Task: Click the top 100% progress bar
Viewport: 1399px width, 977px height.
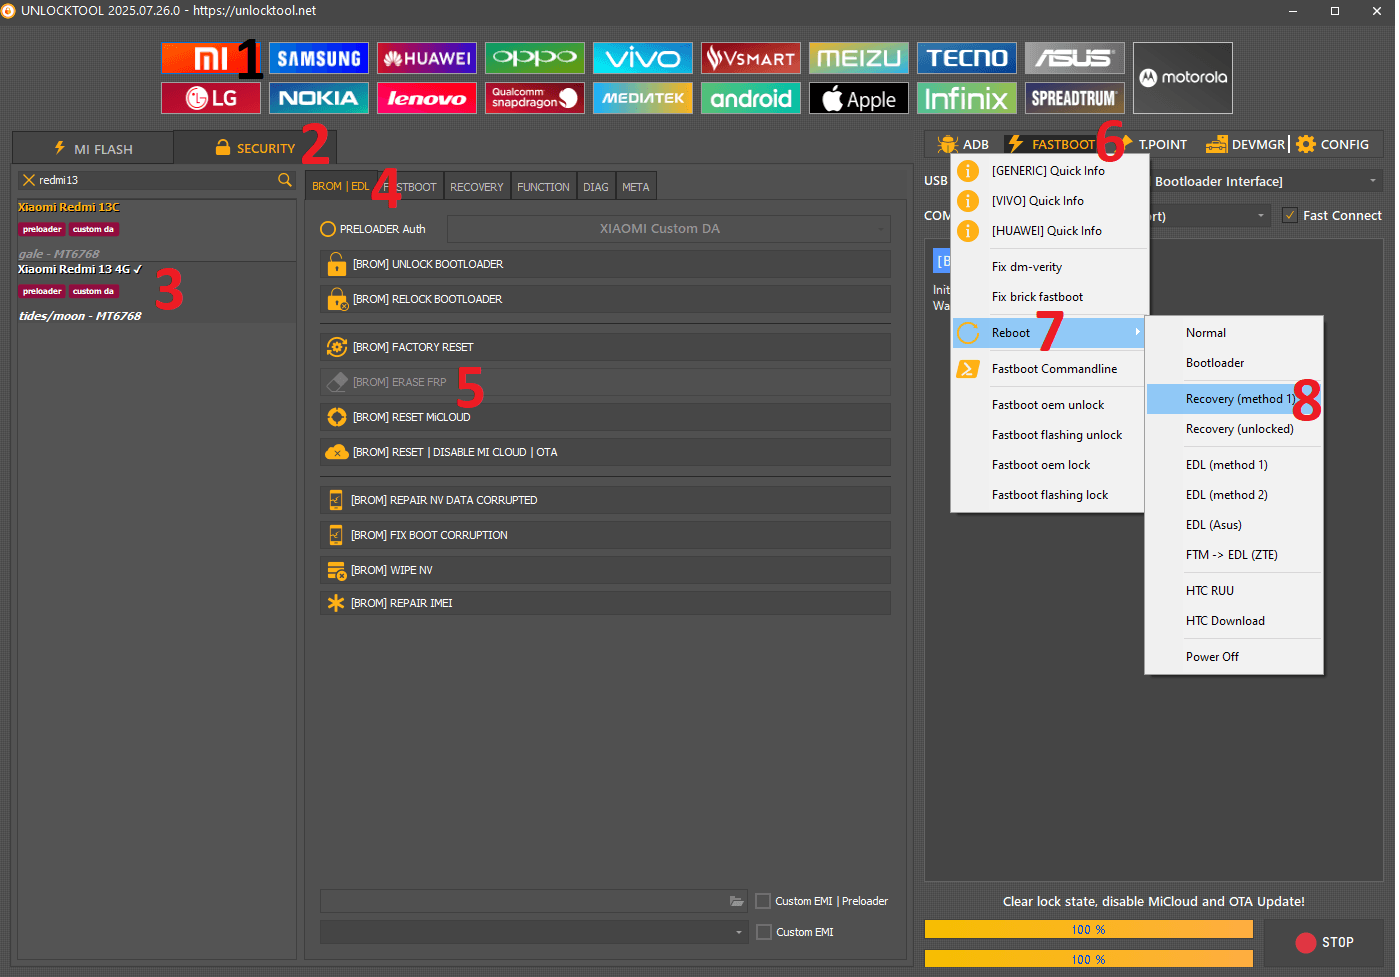Action: [x=1088, y=929]
